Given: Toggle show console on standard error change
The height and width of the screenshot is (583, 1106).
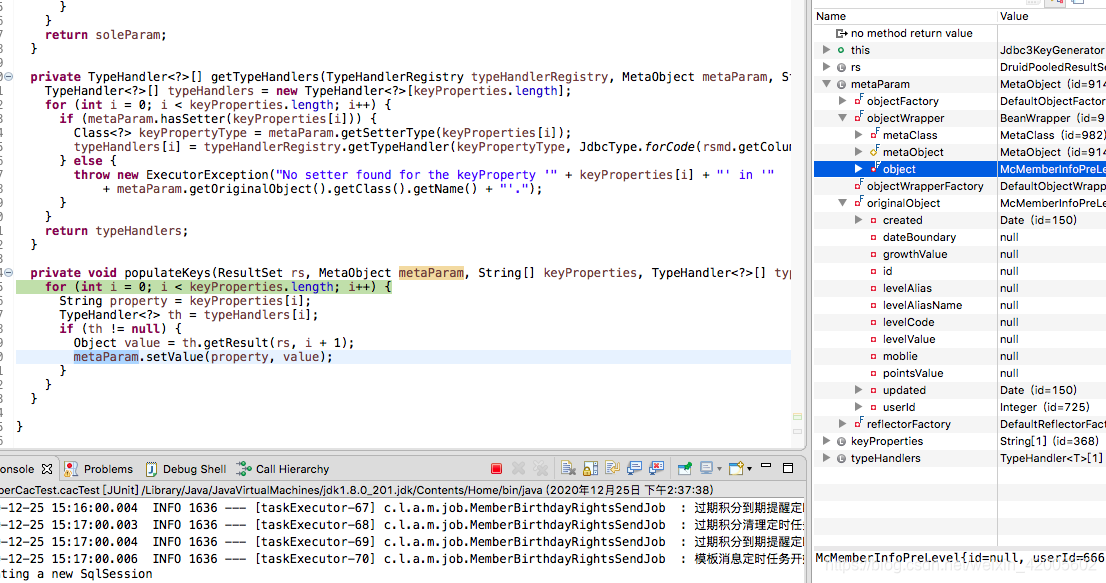Looking at the screenshot, I should [x=656, y=468].
